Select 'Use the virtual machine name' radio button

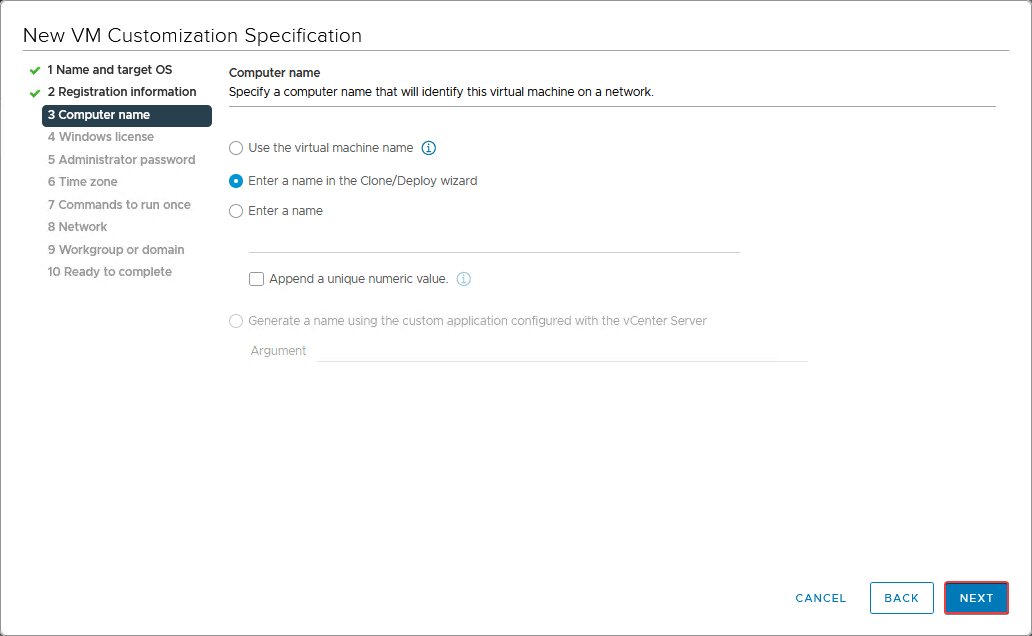pos(236,148)
